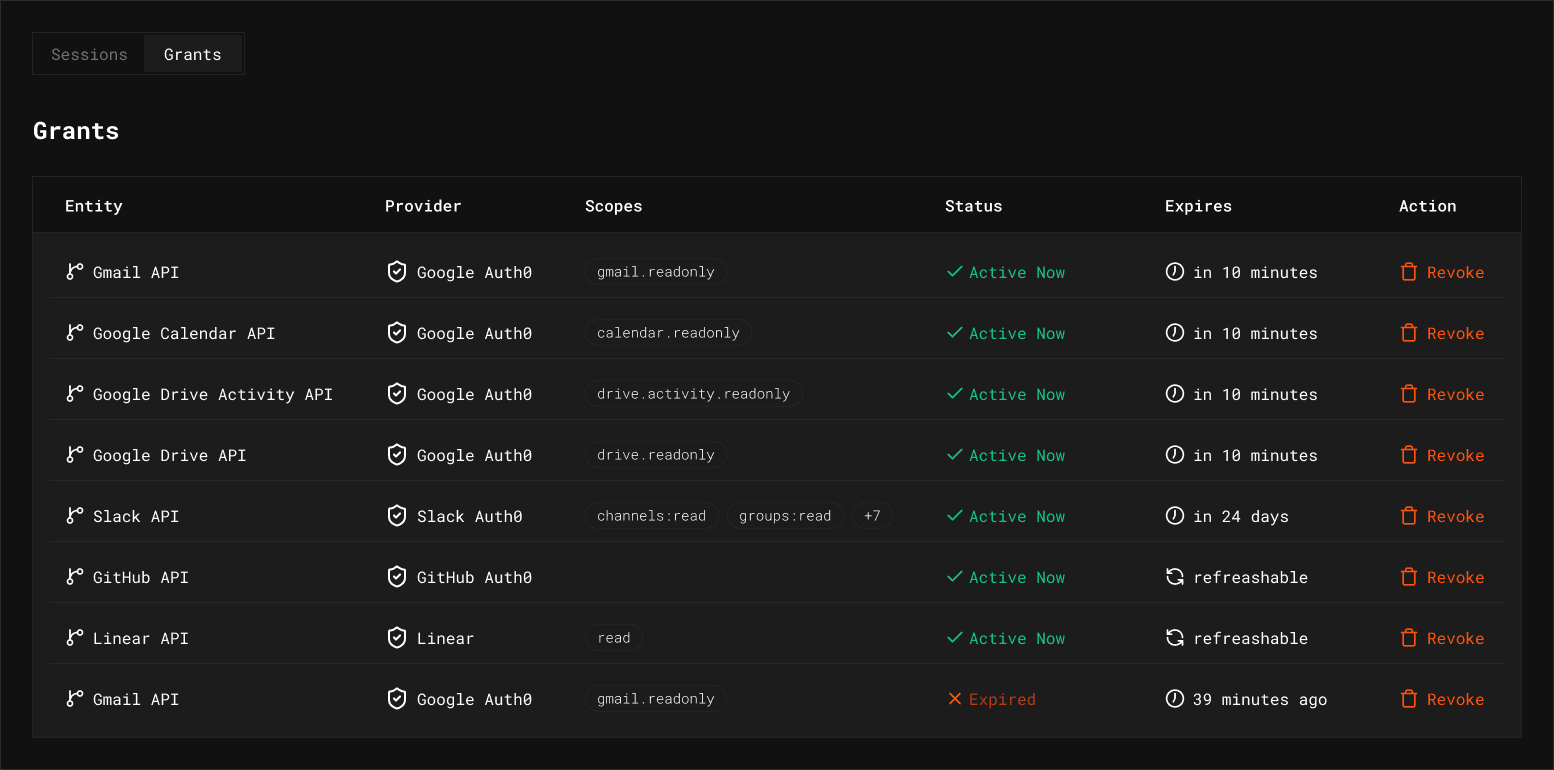Revoke the Slack API grant
The image size is (1554, 770).
pos(1442,516)
